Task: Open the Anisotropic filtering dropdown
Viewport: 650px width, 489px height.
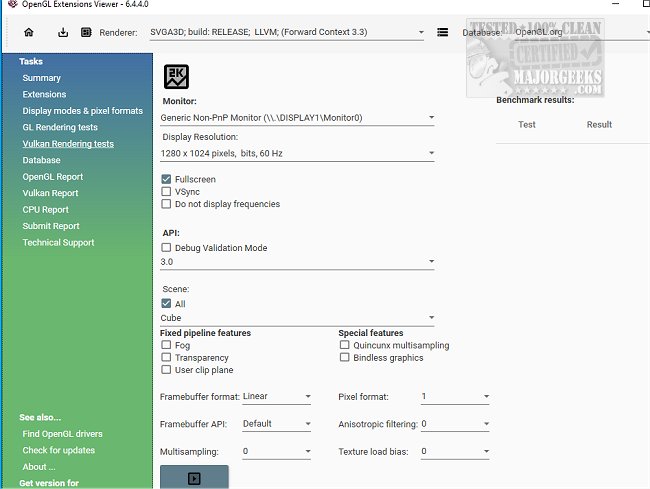Action: pos(455,424)
